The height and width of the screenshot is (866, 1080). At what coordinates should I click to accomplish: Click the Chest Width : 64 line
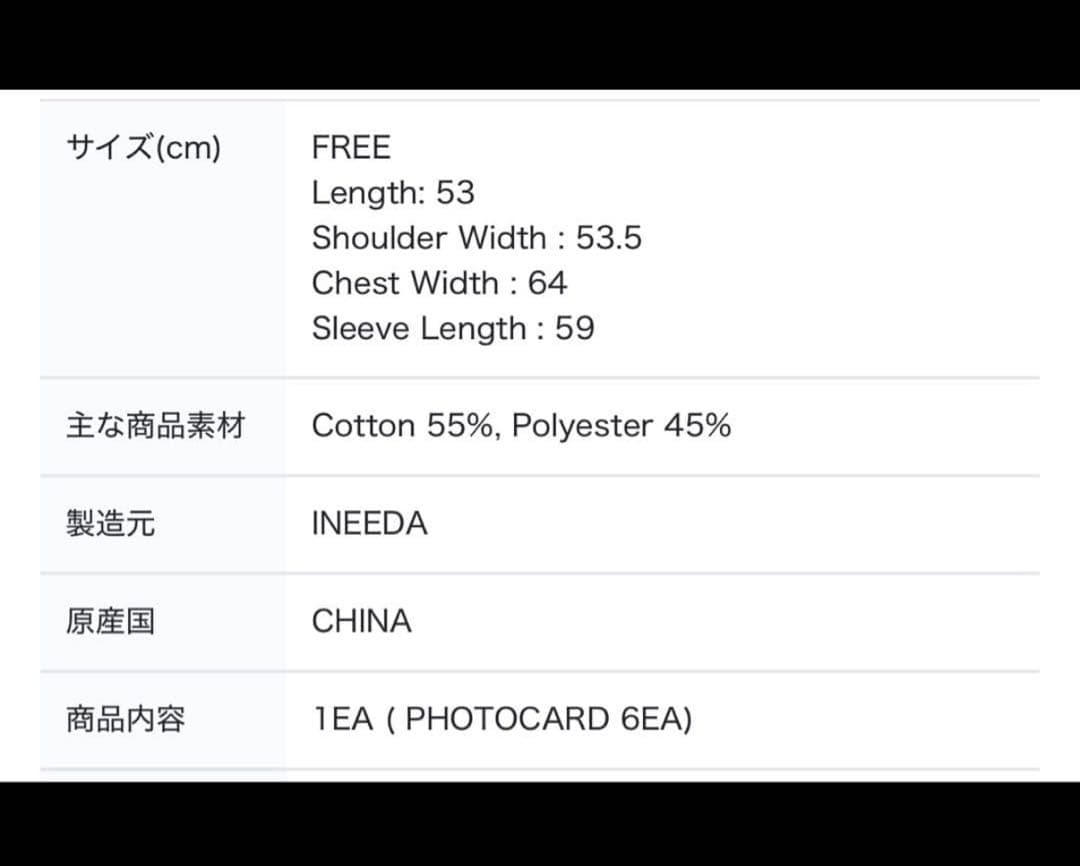pyautogui.click(x=439, y=283)
